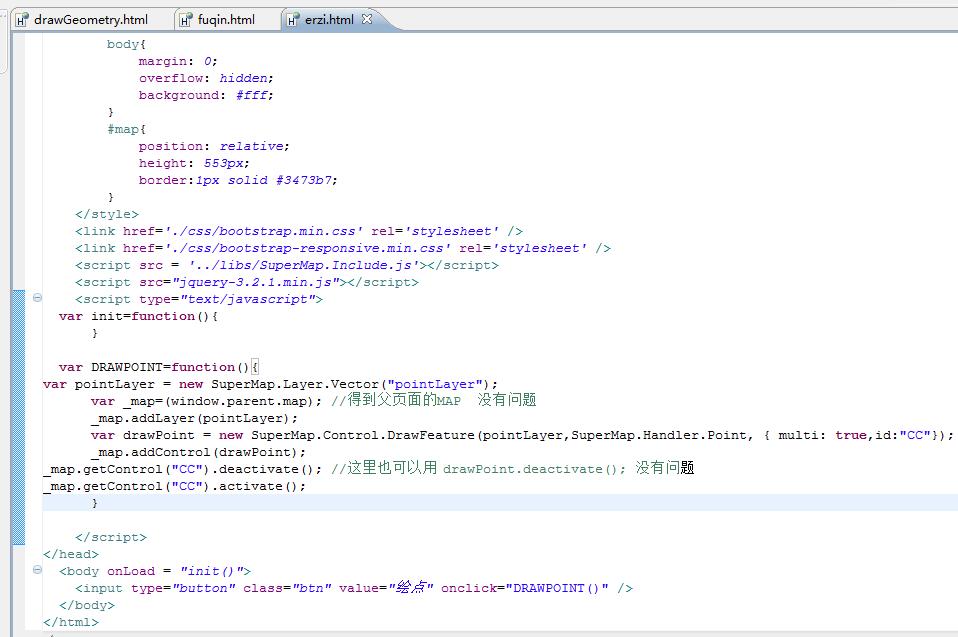Click the '#map{' selector line
Image resolution: width=958 pixels, height=637 pixels.
126,129
